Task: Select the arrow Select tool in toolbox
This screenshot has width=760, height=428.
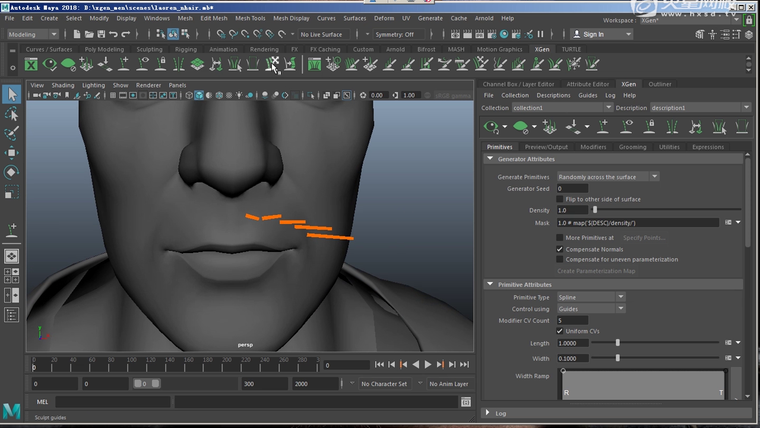Action: click(x=11, y=94)
